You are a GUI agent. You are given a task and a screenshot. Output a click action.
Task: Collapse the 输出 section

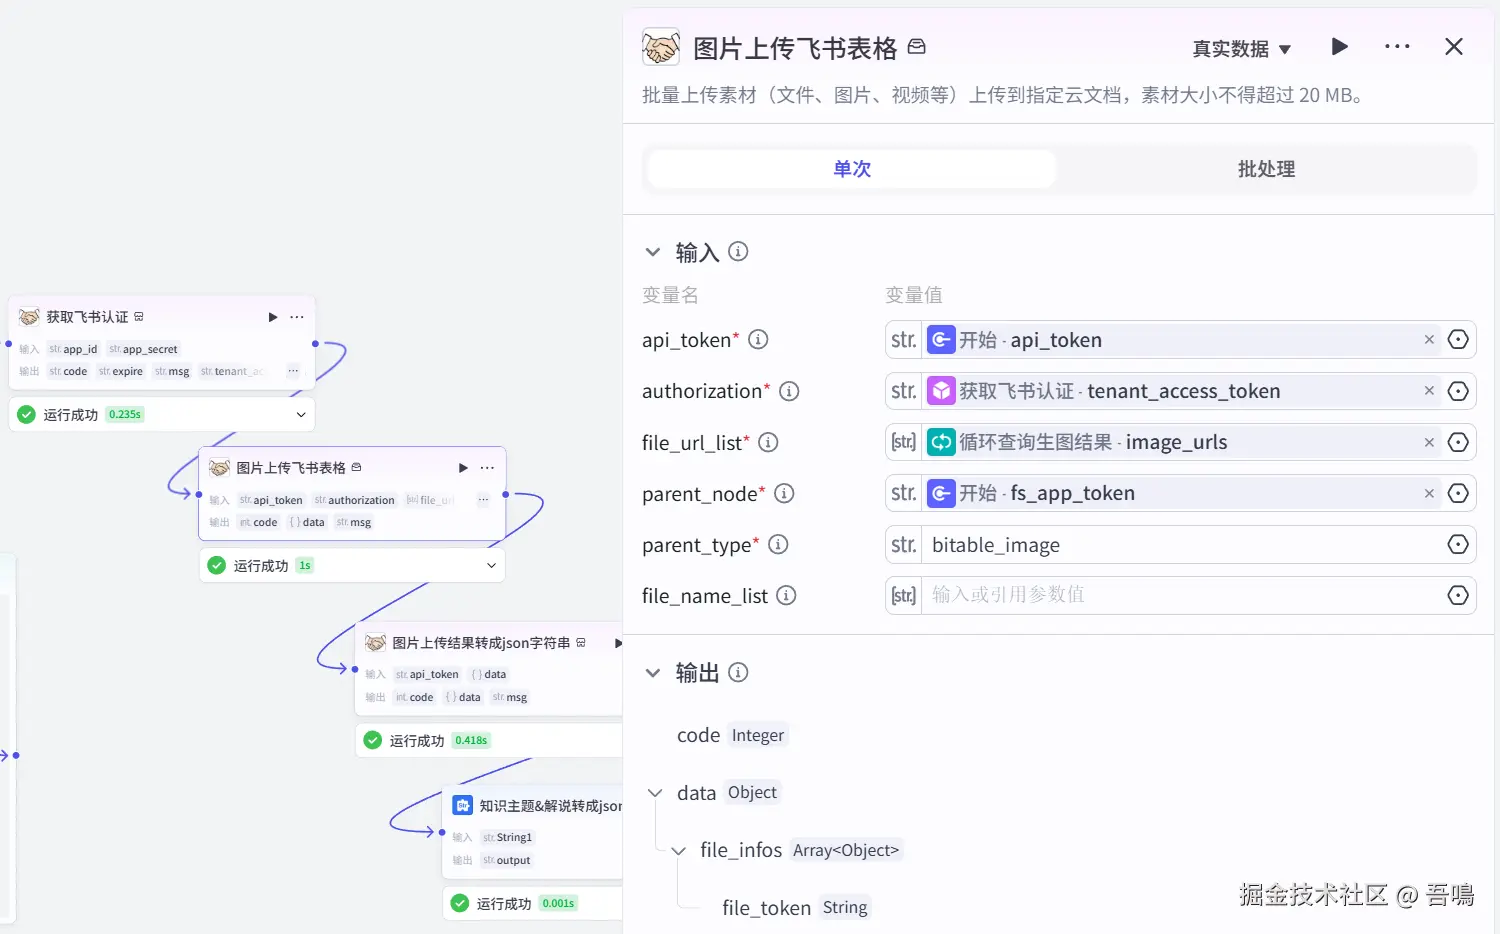pos(653,673)
